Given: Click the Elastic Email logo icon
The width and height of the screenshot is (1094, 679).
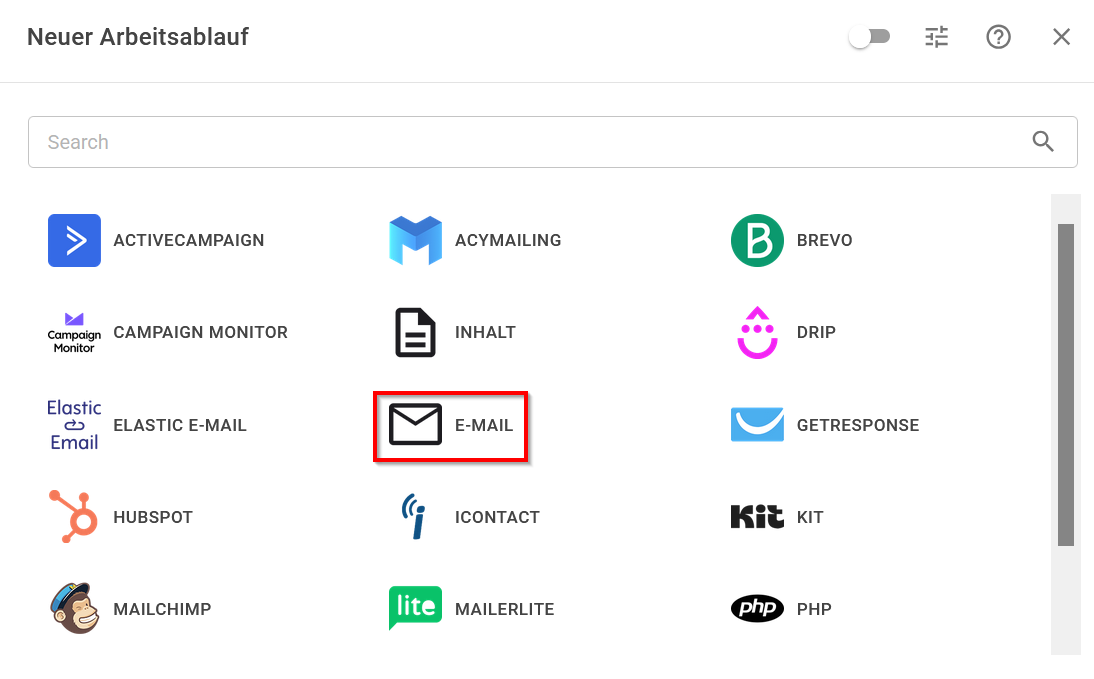Looking at the screenshot, I should pyautogui.click(x=74, y=425).
